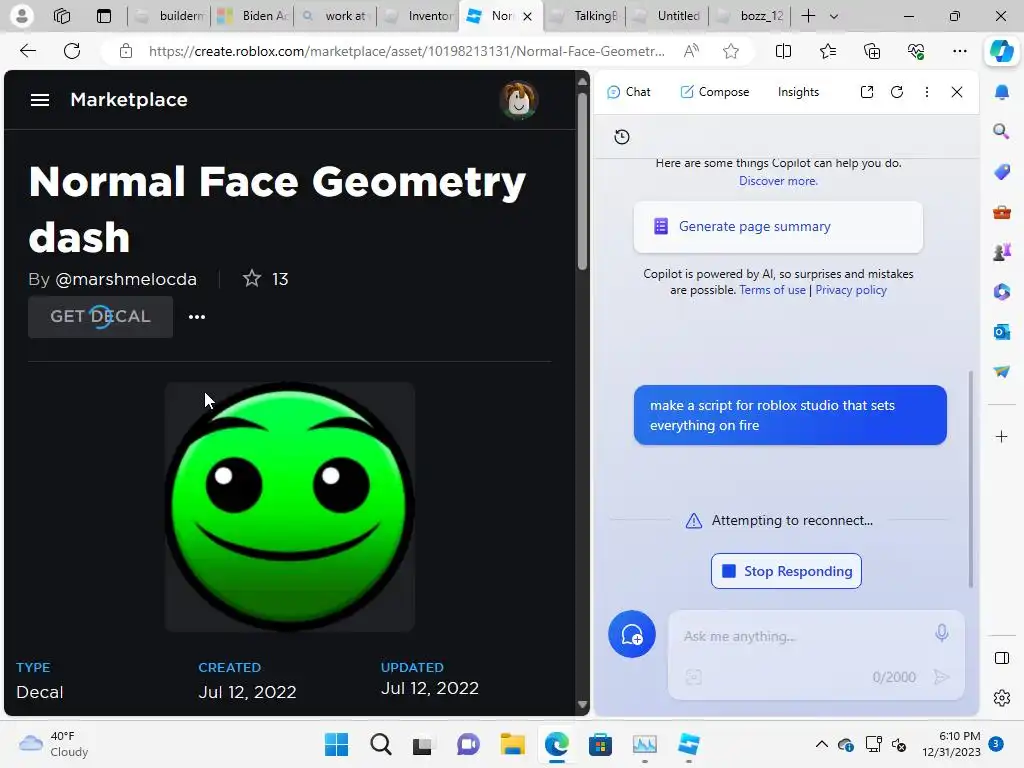The width and height of the screenshot is (1024, 768).
Task: Toggle the Copilot sidebar icon
Action: 1001,51
